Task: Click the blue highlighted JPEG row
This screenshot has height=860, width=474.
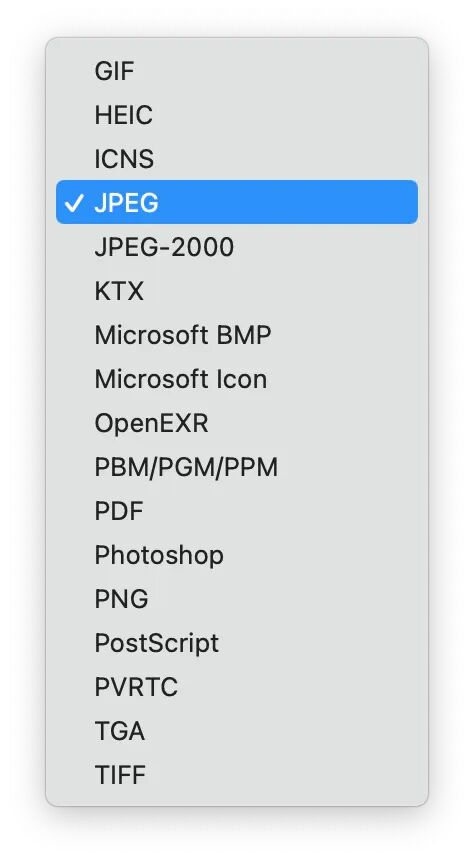Action: (237, 202)
